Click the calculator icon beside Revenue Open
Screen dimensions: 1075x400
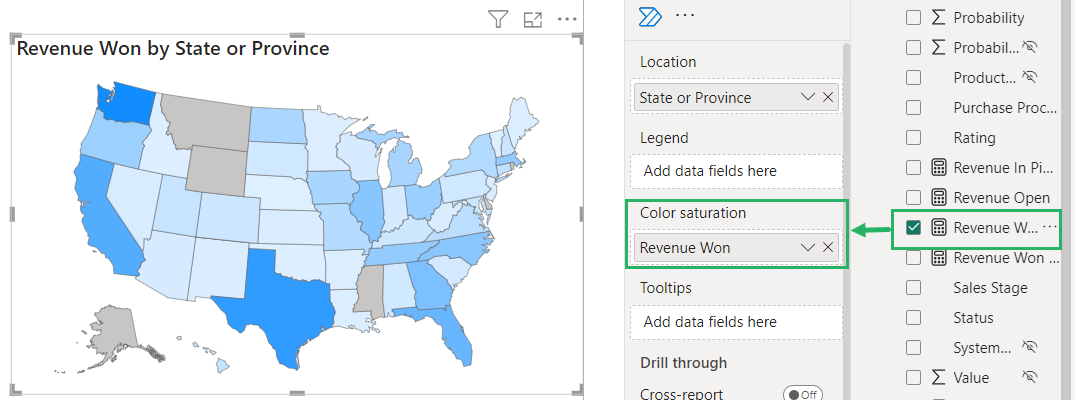click(x=939, y=197)
